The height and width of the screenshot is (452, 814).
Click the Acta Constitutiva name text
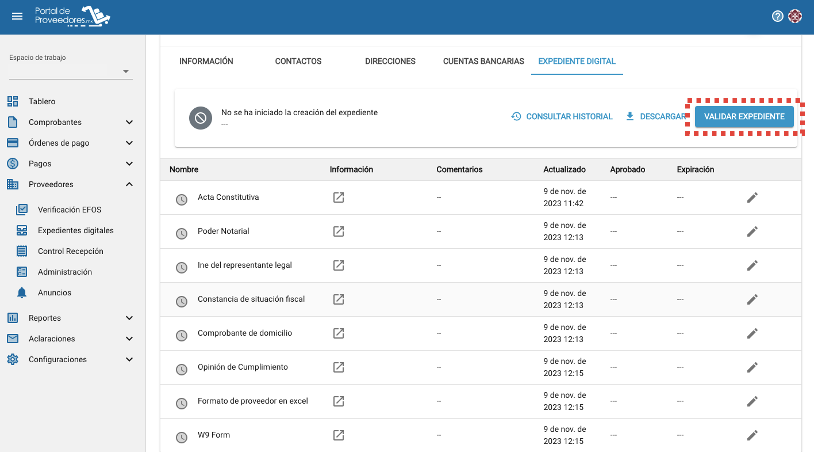pos(228,197)
